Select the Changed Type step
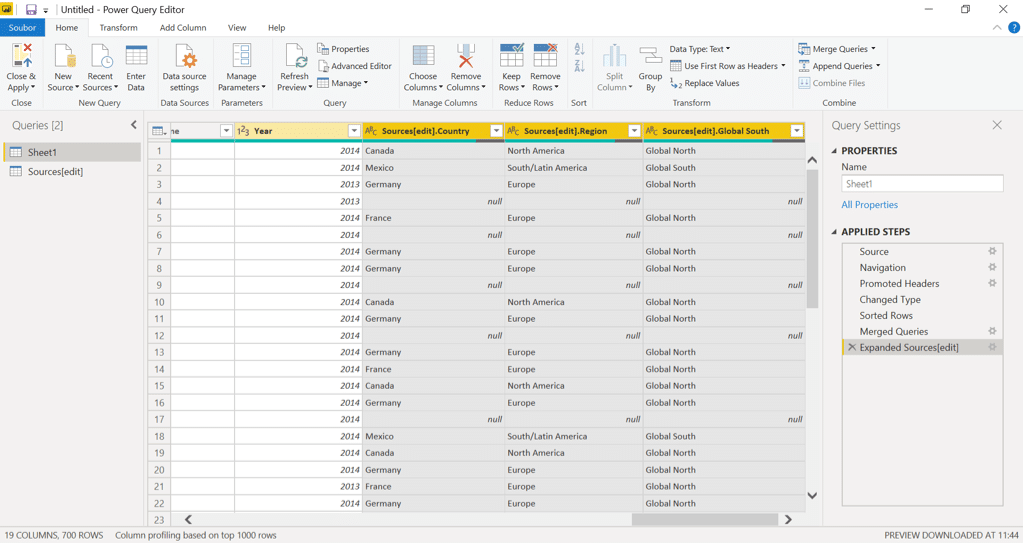The image size is (1023, 543). point(890,300)
